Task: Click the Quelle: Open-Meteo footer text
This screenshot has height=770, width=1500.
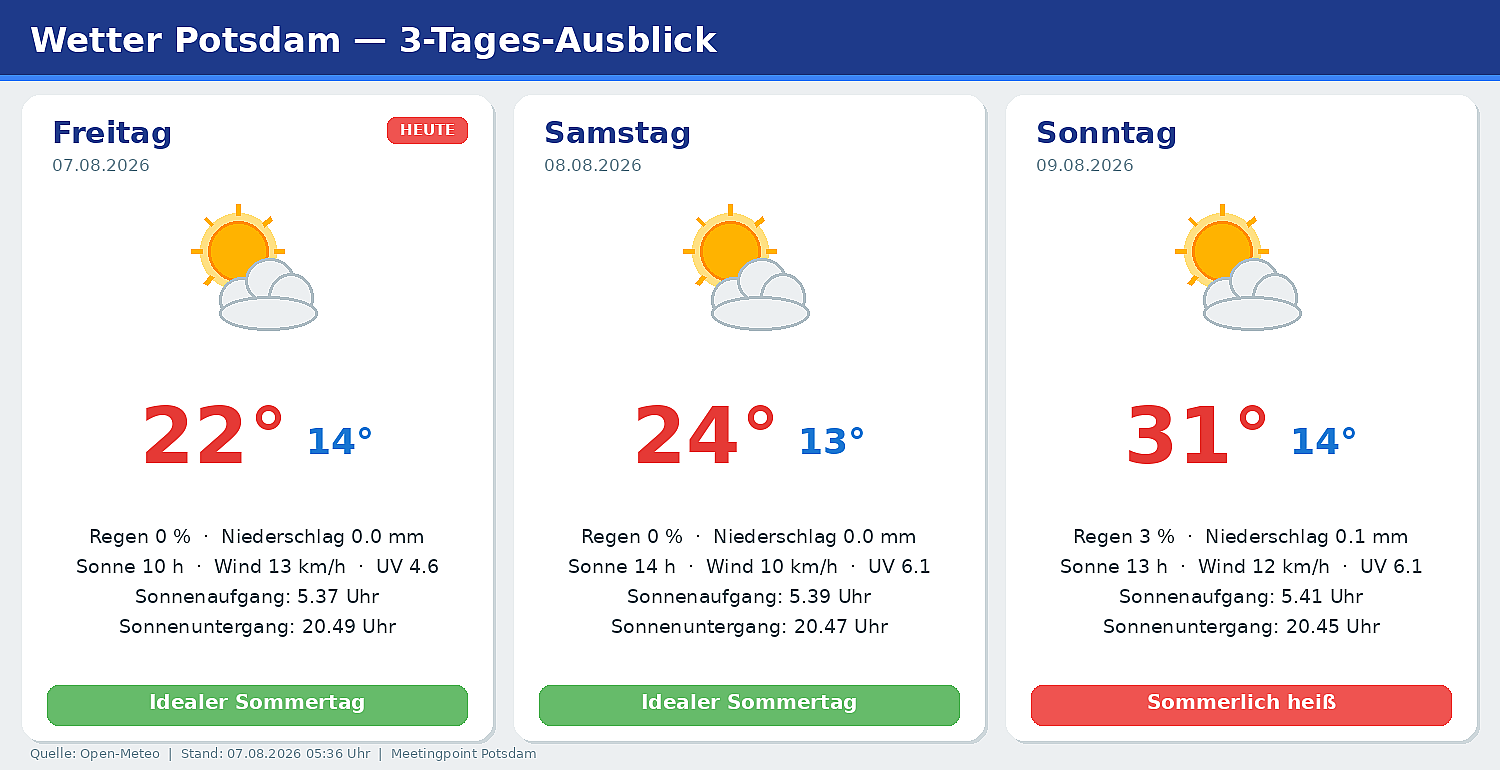Action: click(x=95, y=754)
